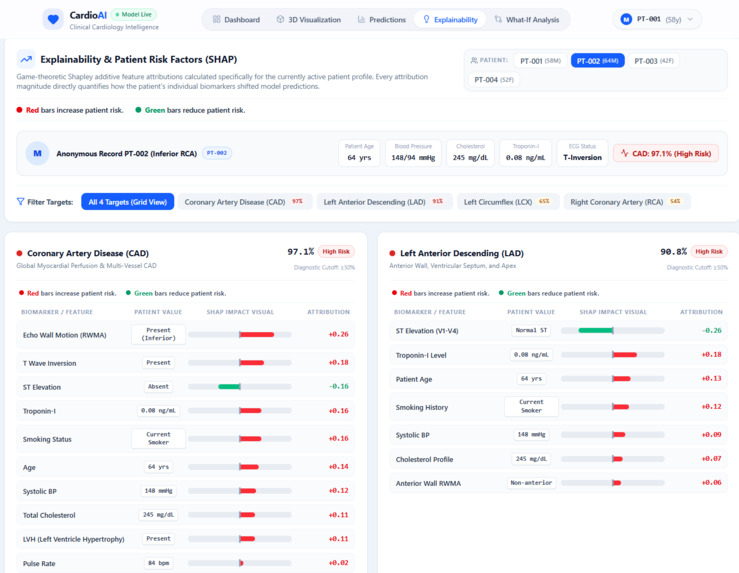Click the CardioAI heart logo icon

[53, 19]
